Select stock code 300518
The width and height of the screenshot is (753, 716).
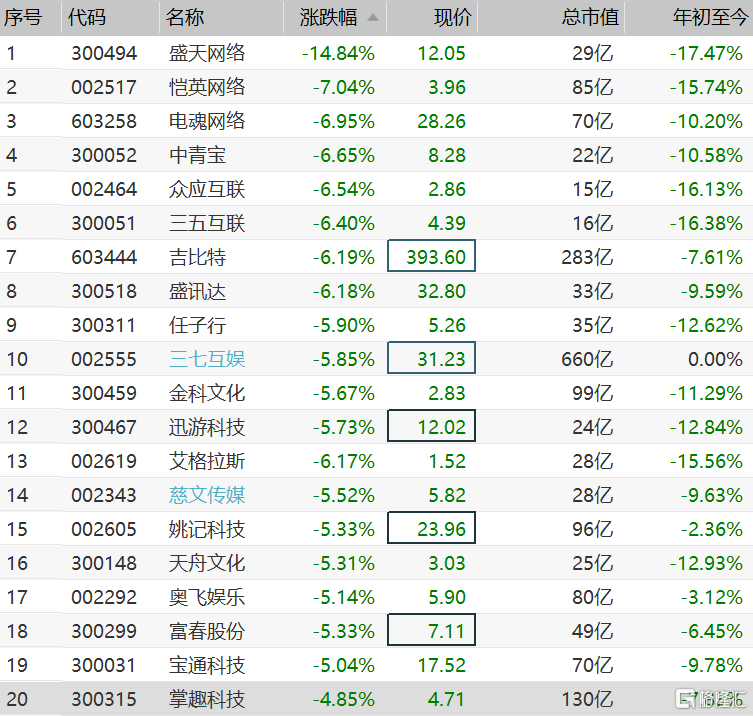tap(104, 291)
